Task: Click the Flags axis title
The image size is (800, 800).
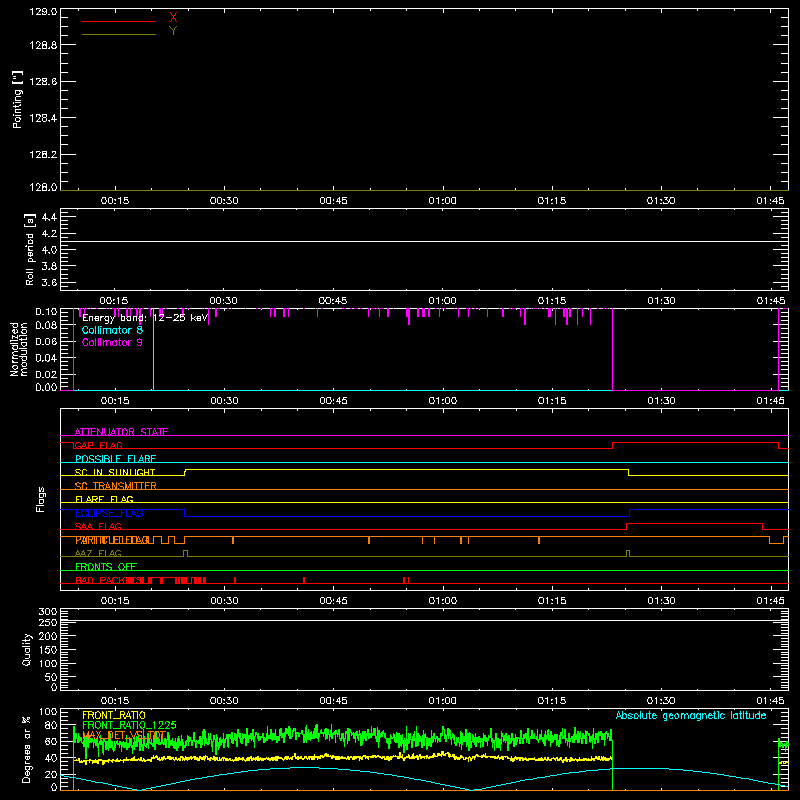Action: pos(40,499)
